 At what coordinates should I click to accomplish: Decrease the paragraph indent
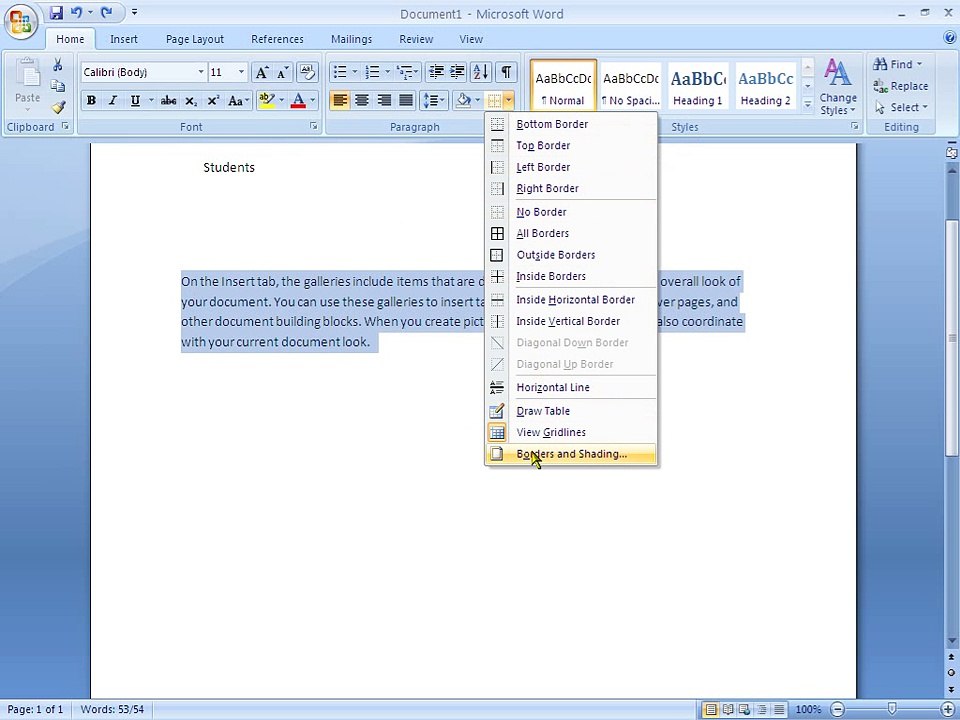pyautogui.click(x=436, y=72)
